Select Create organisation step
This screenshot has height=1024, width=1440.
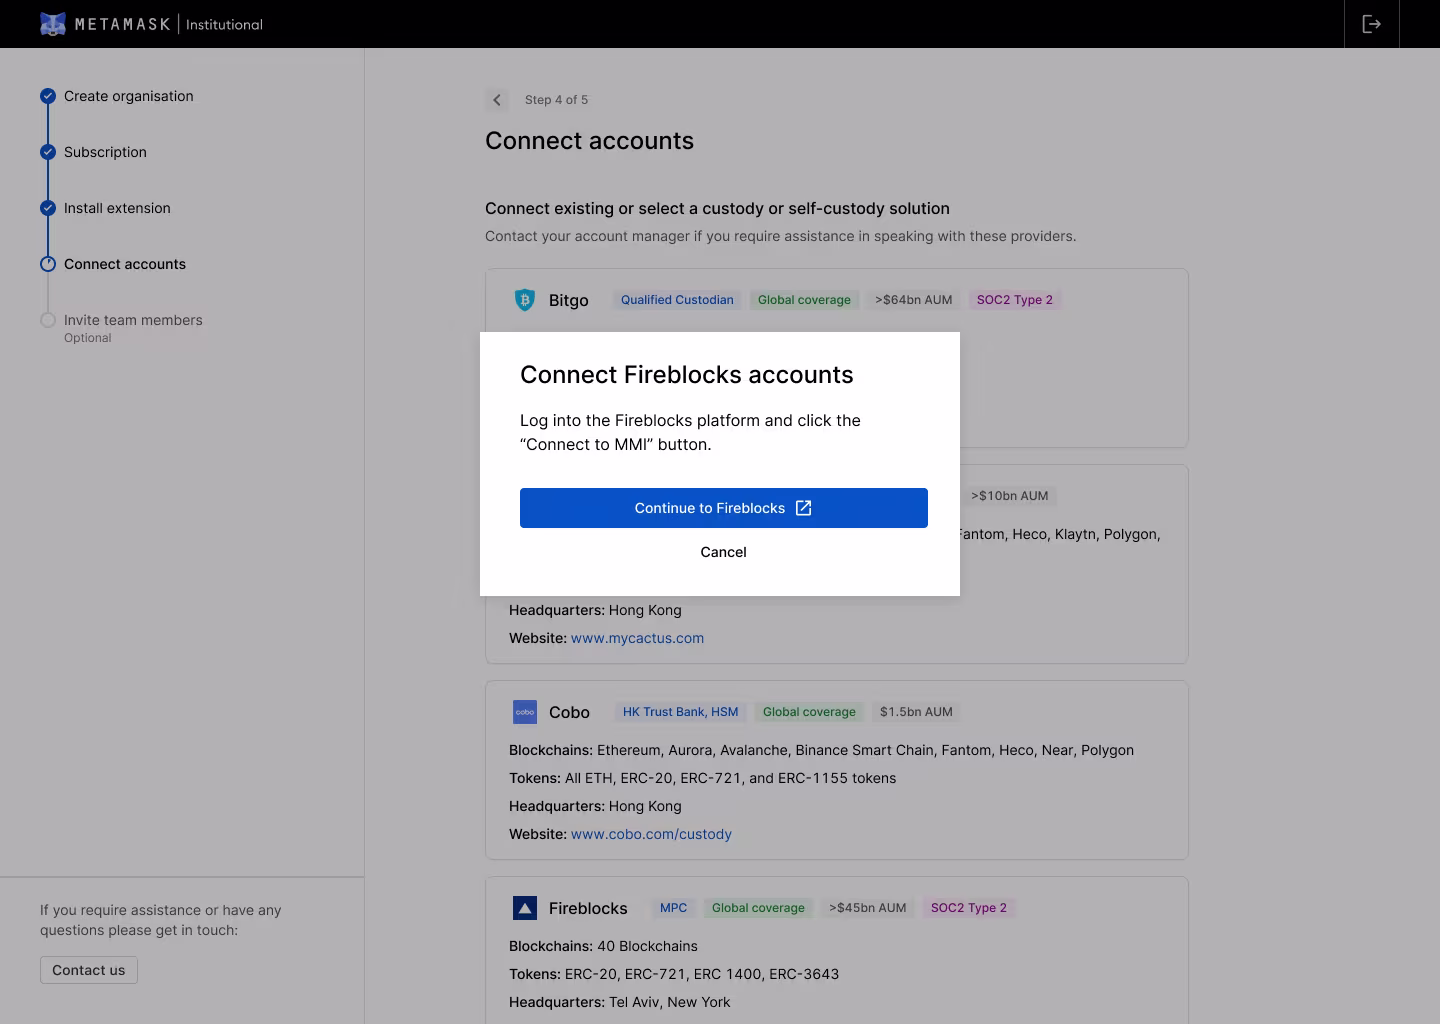coord(129,96)
